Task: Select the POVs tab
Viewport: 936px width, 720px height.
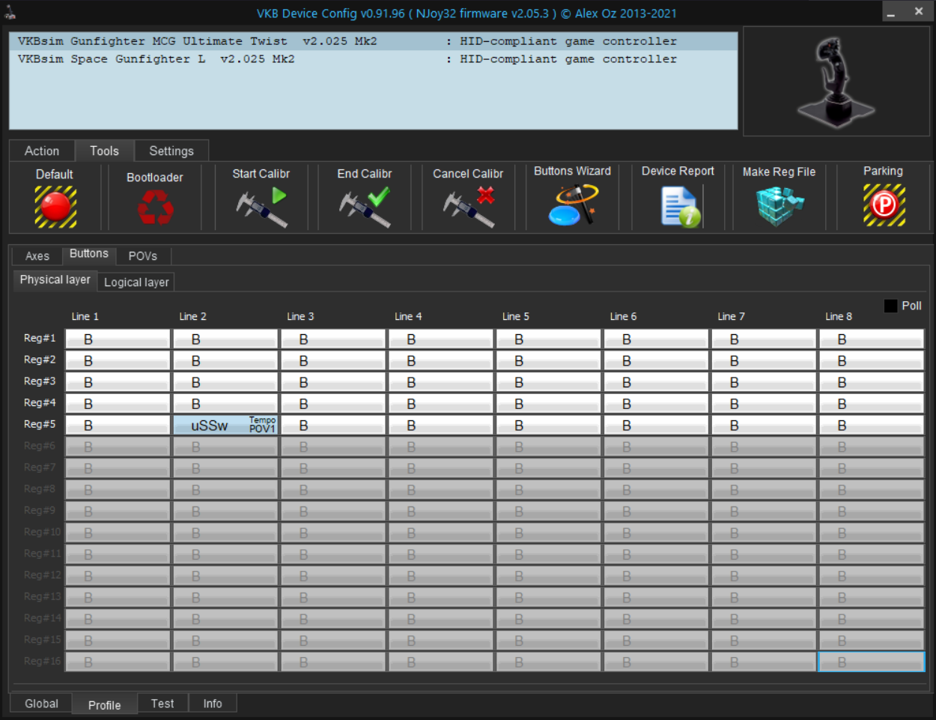Action: click(x=143, y=256)
